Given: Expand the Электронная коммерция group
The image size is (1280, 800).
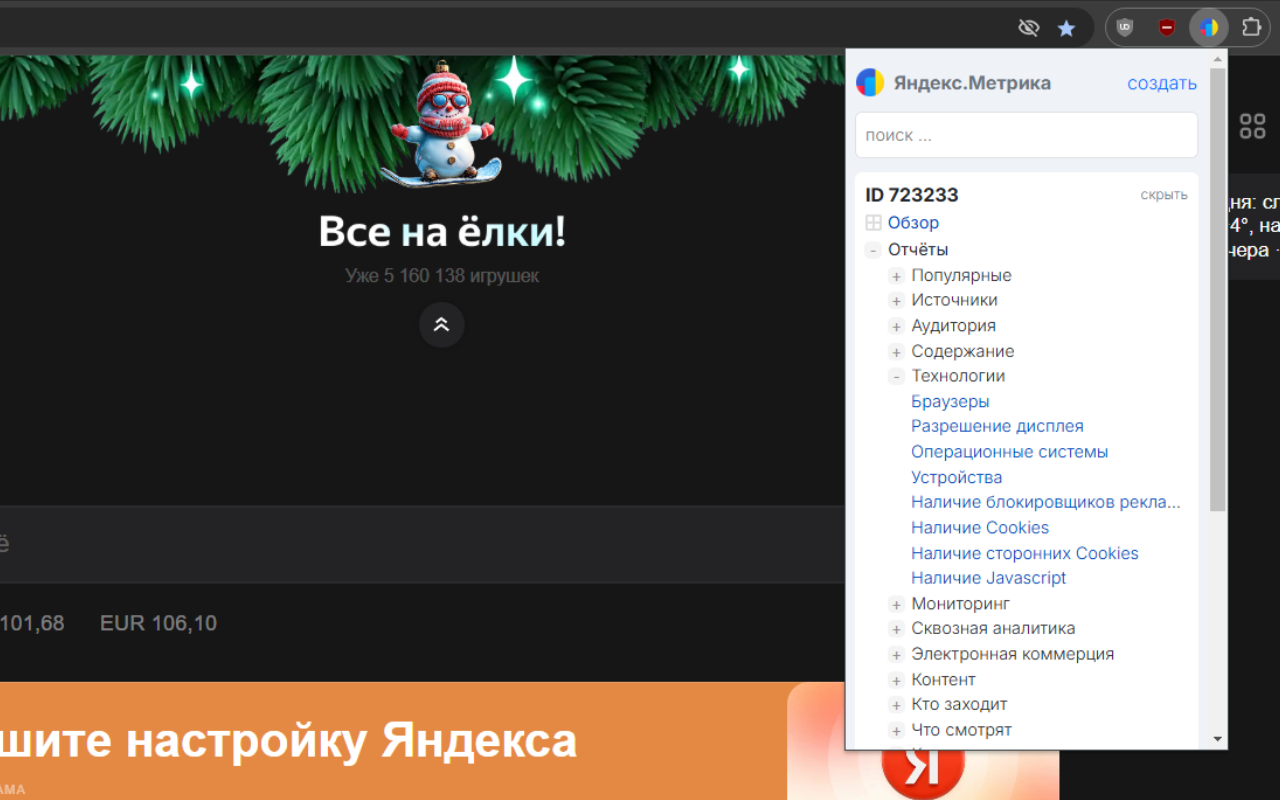Looking at the screenshot, I should [x=895, y=654].
